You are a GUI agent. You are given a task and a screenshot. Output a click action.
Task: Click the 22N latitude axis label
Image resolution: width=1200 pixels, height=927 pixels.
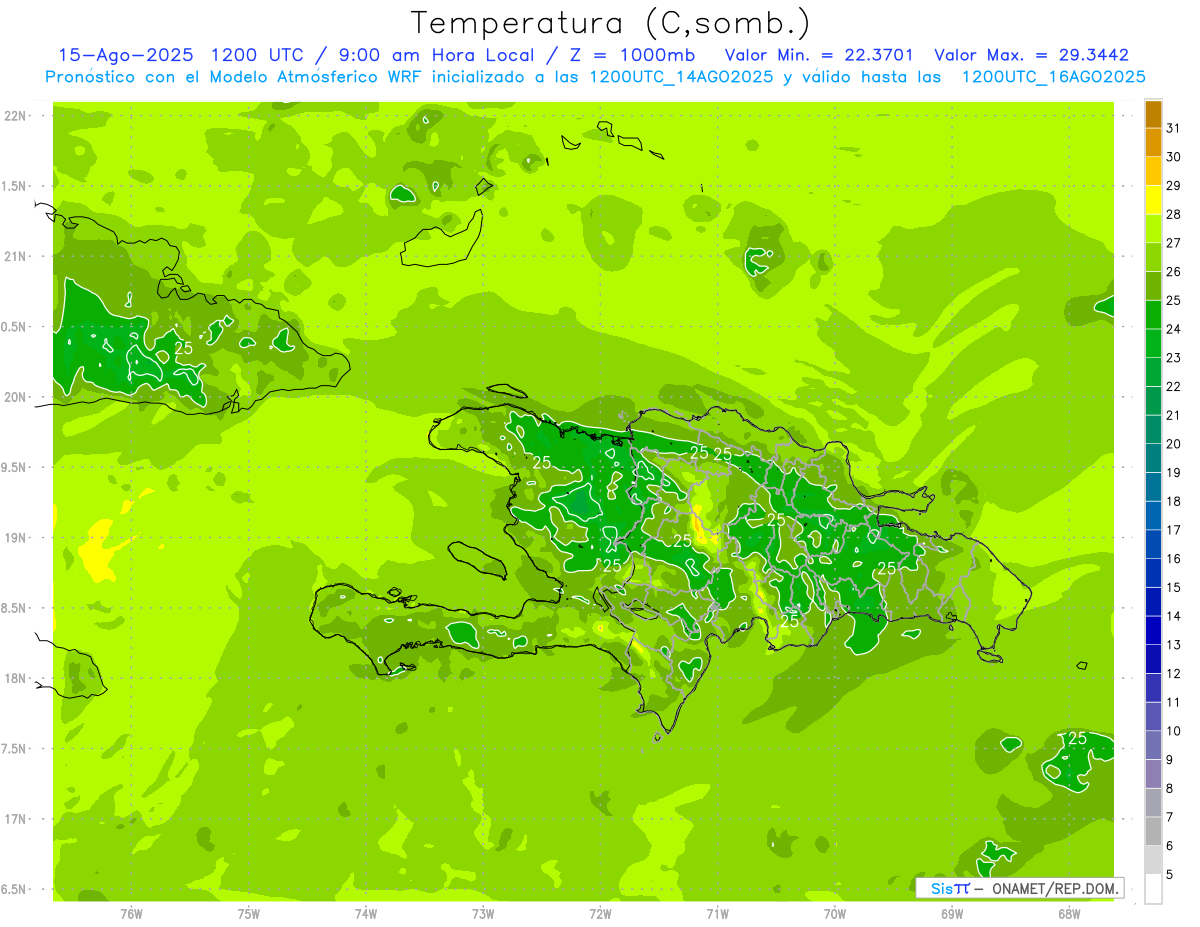coord(15,116)
